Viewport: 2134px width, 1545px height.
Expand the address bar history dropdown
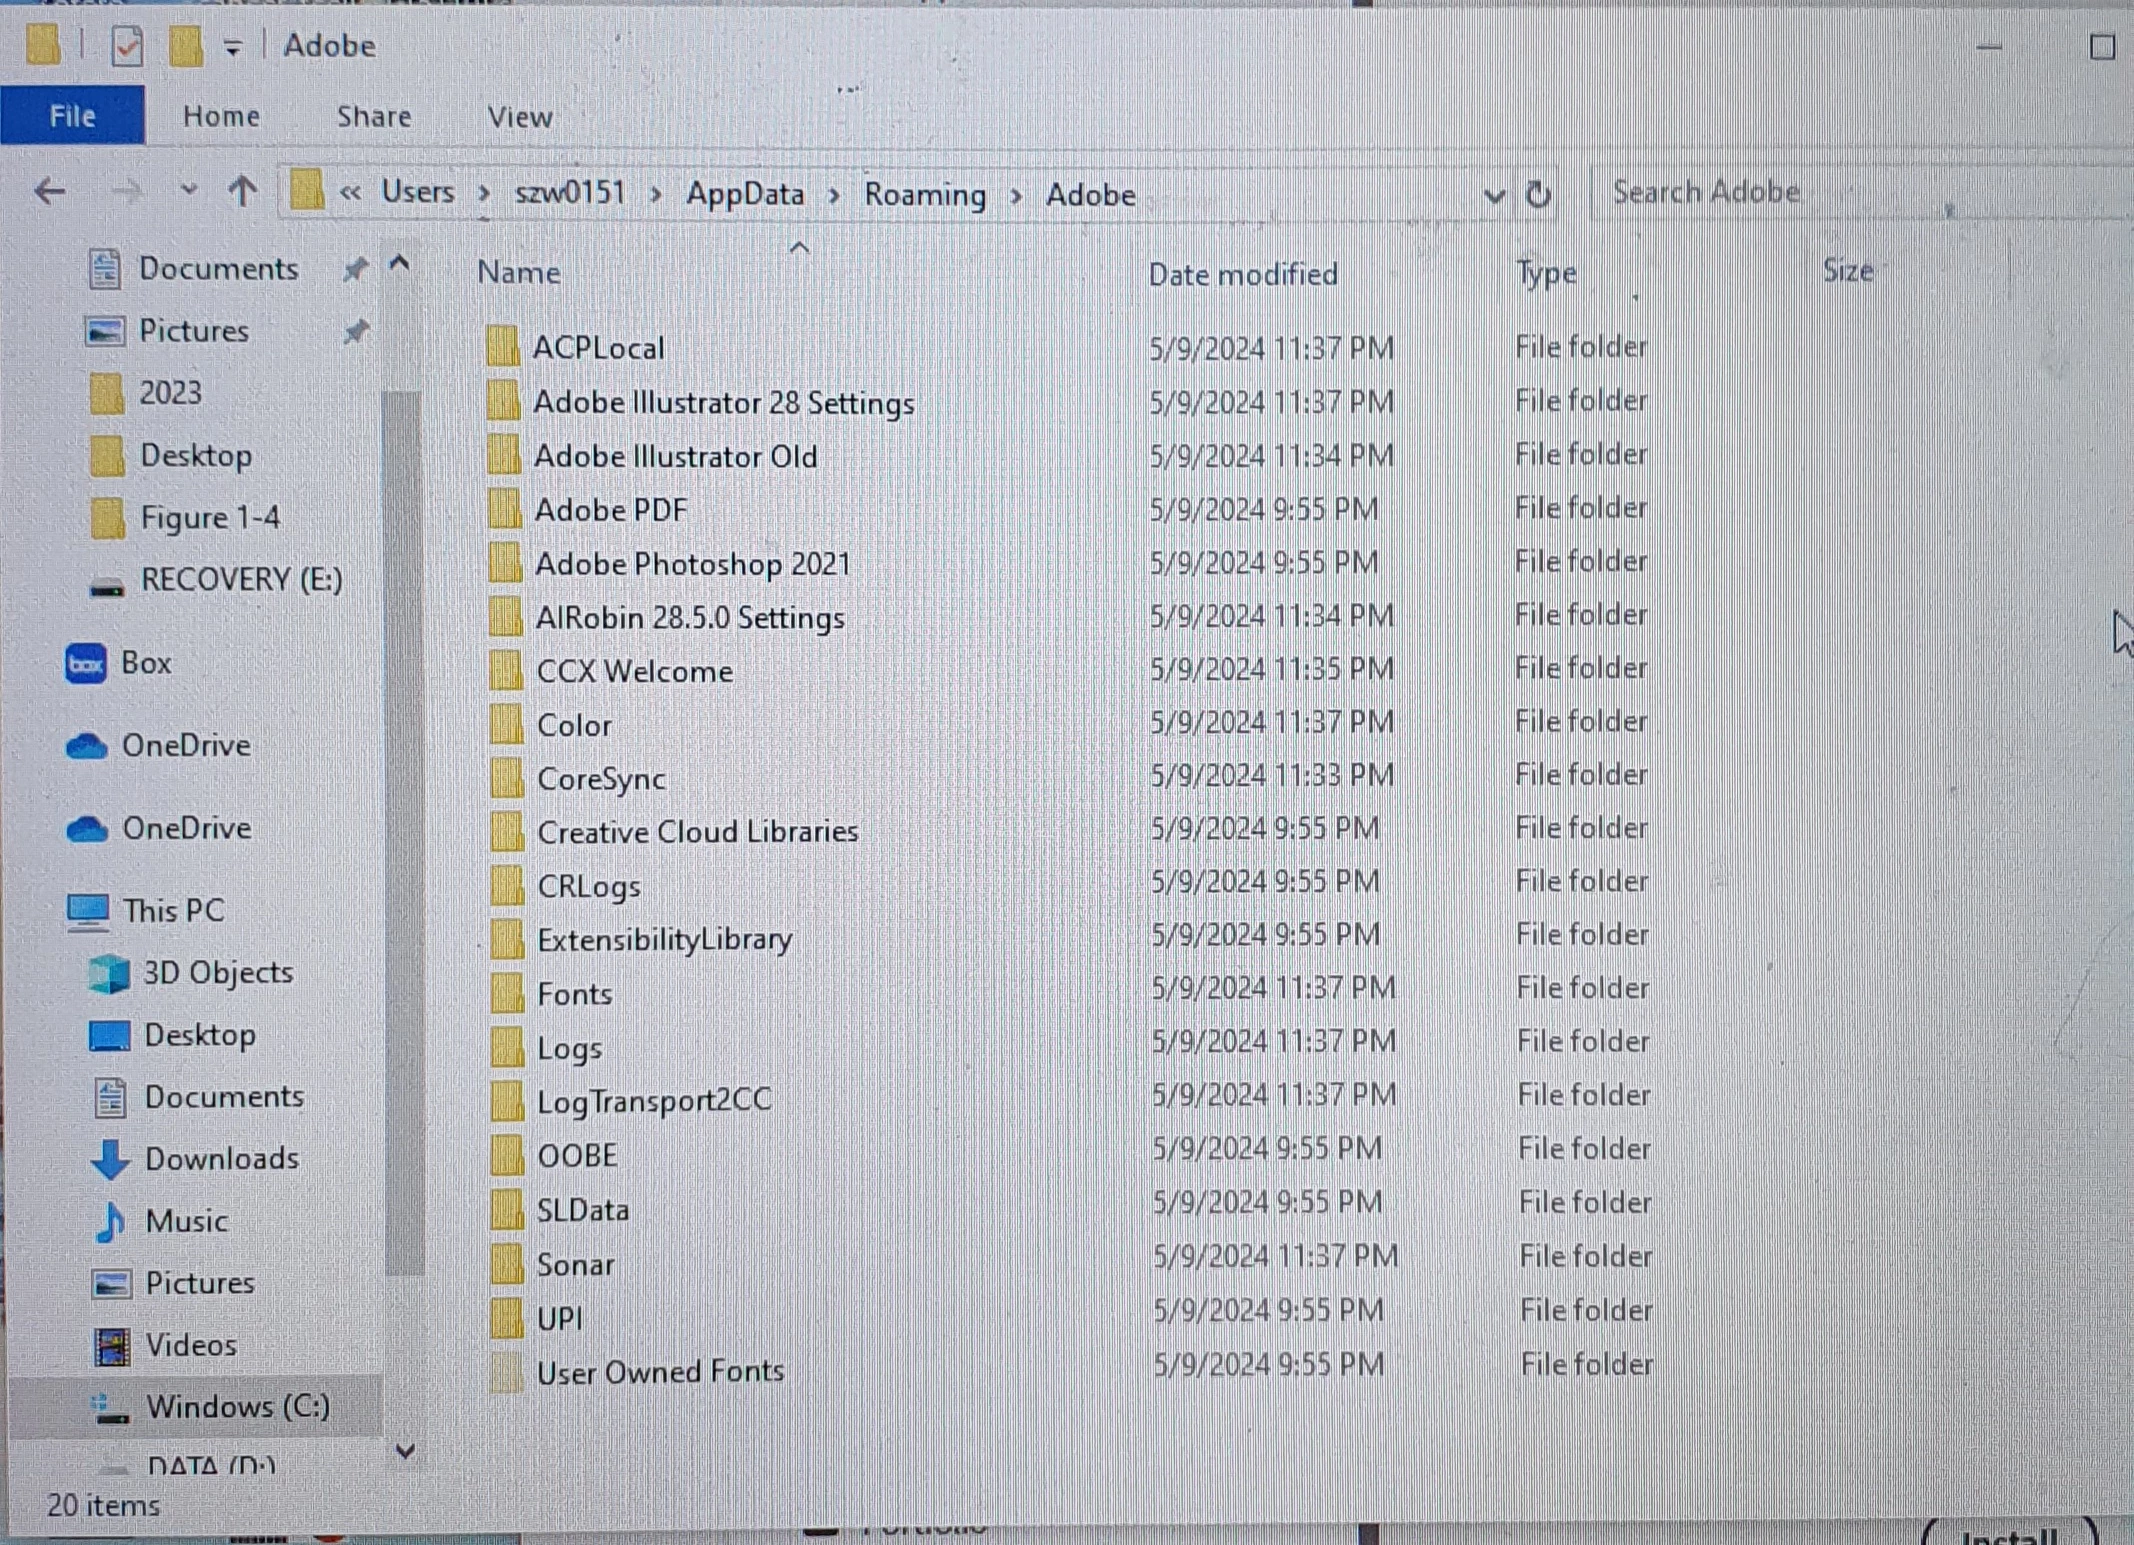coord(1494,195)
